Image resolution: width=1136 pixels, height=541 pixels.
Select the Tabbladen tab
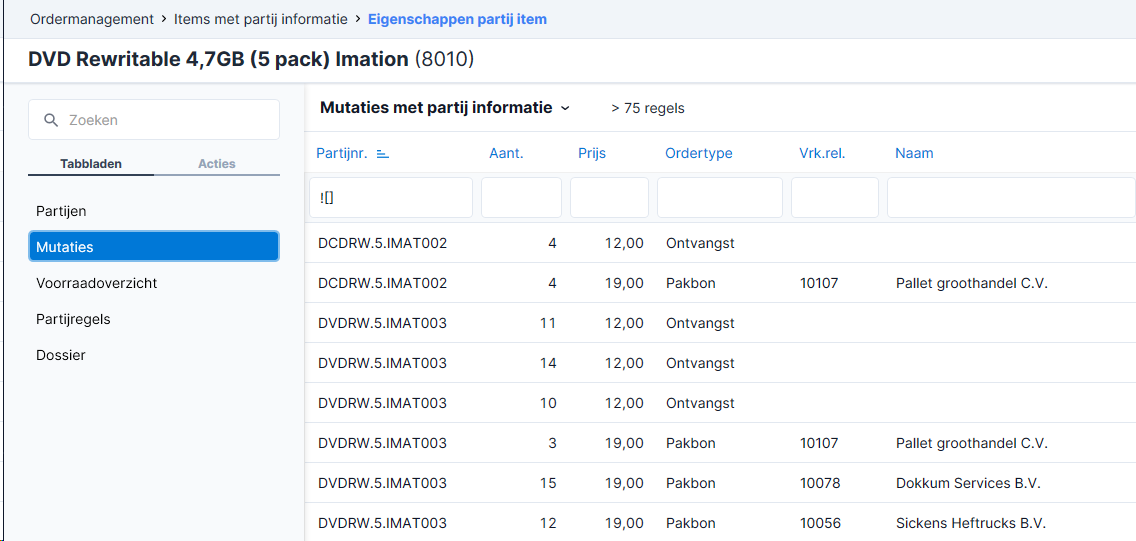(x=91, y=164)
